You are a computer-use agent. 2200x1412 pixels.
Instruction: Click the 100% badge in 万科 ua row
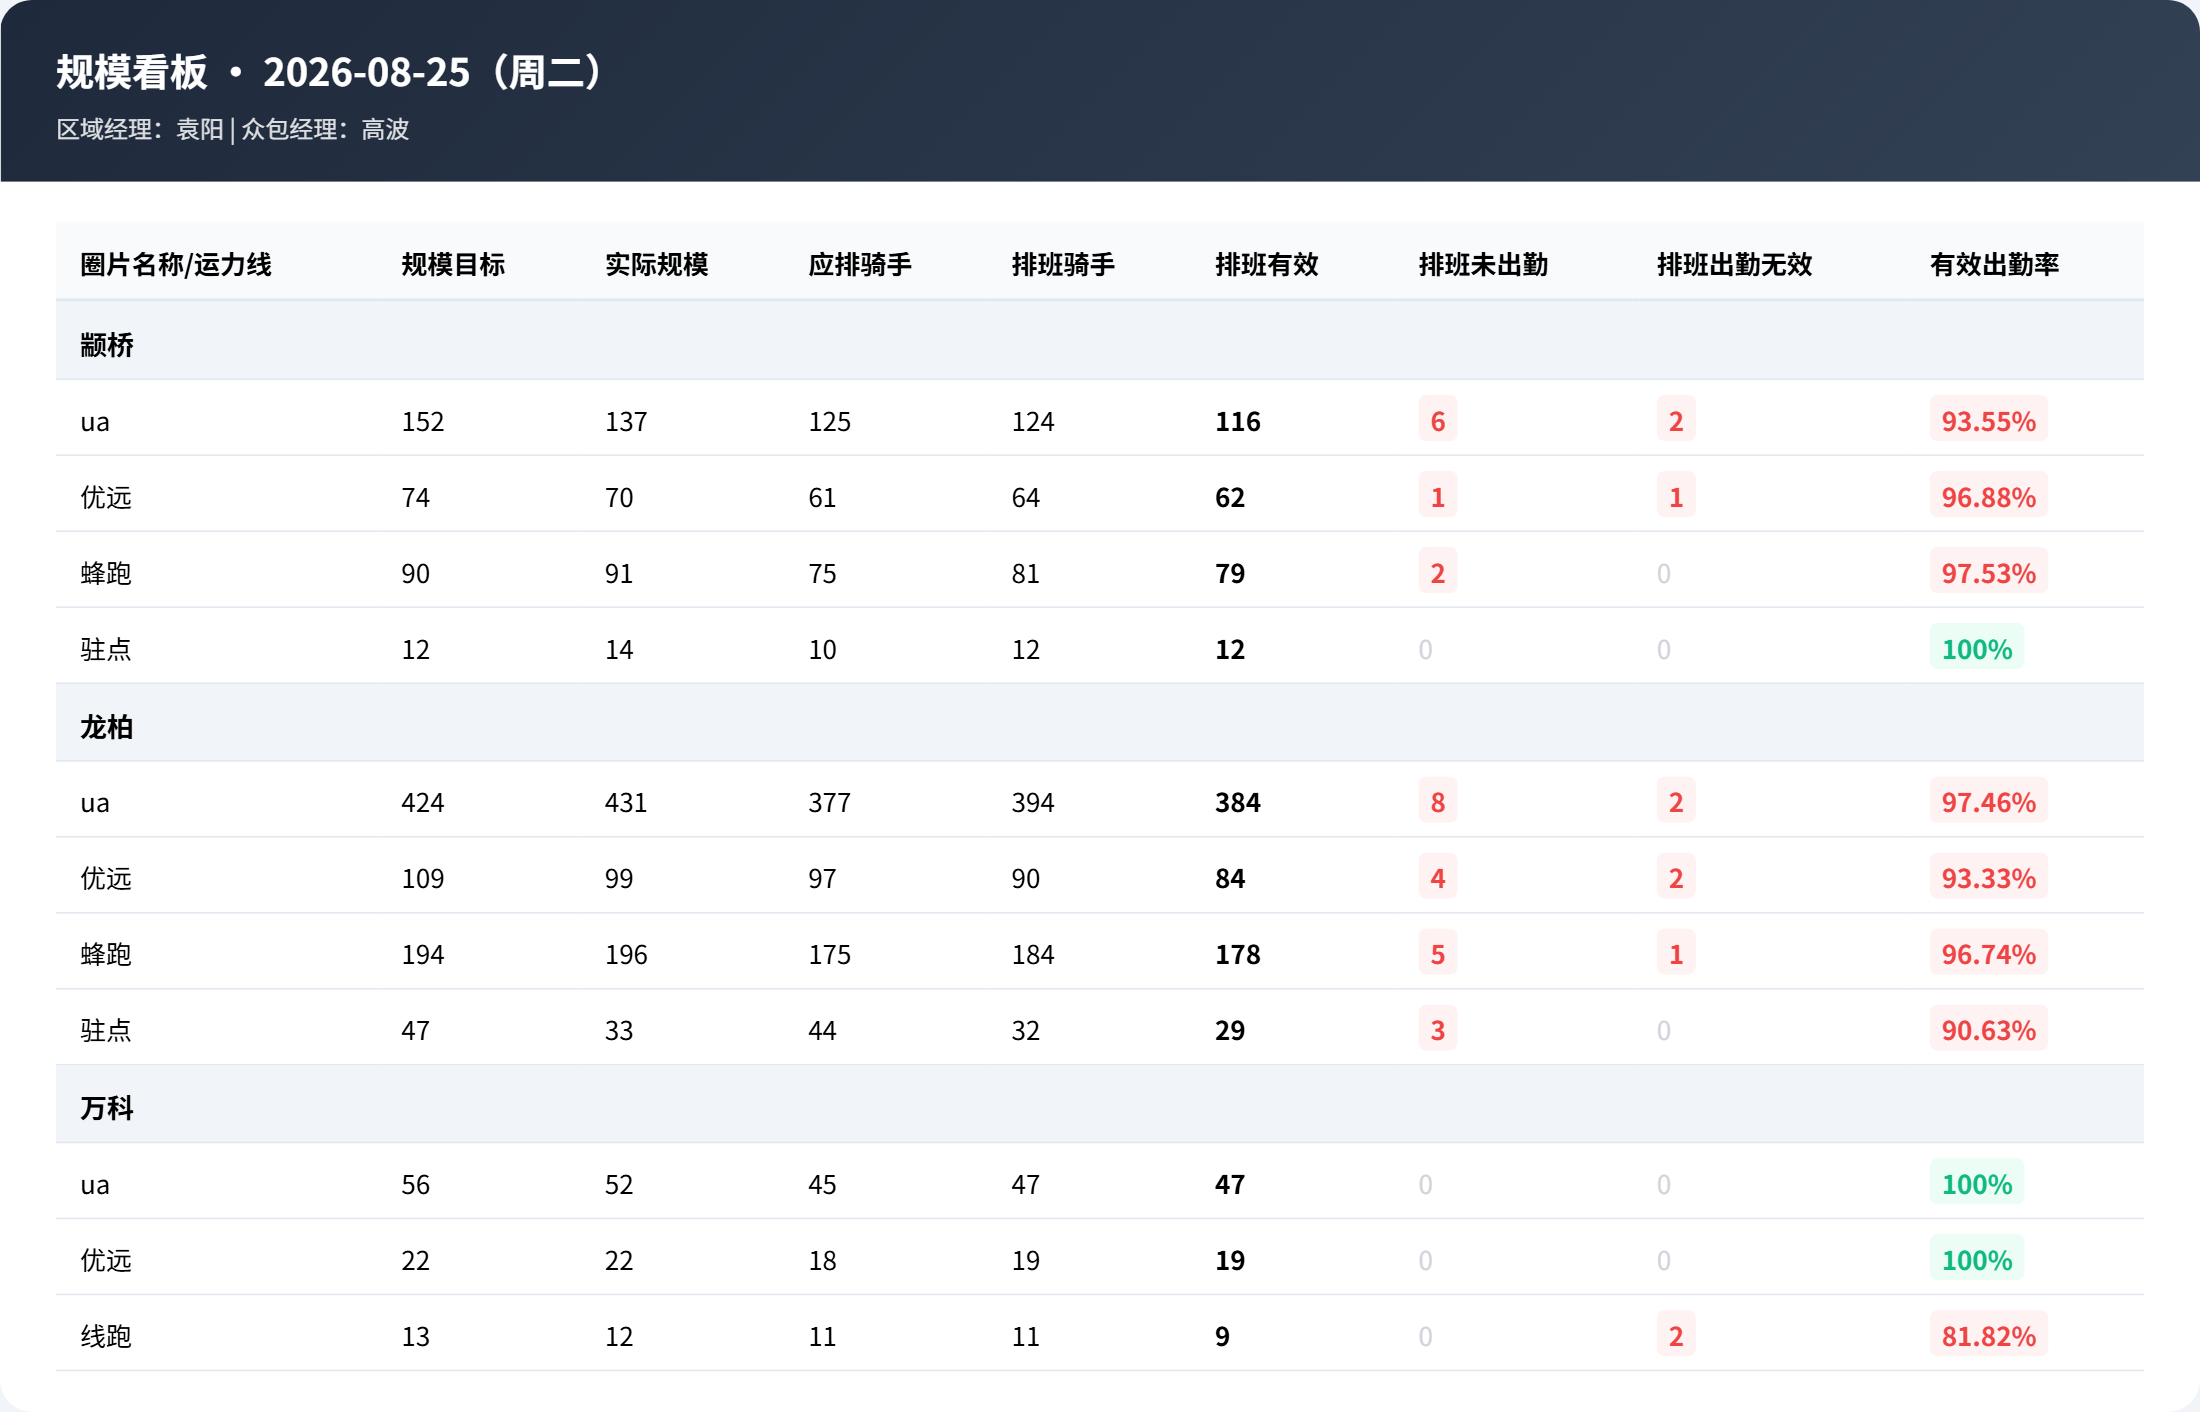(x=1976, y=1182)
